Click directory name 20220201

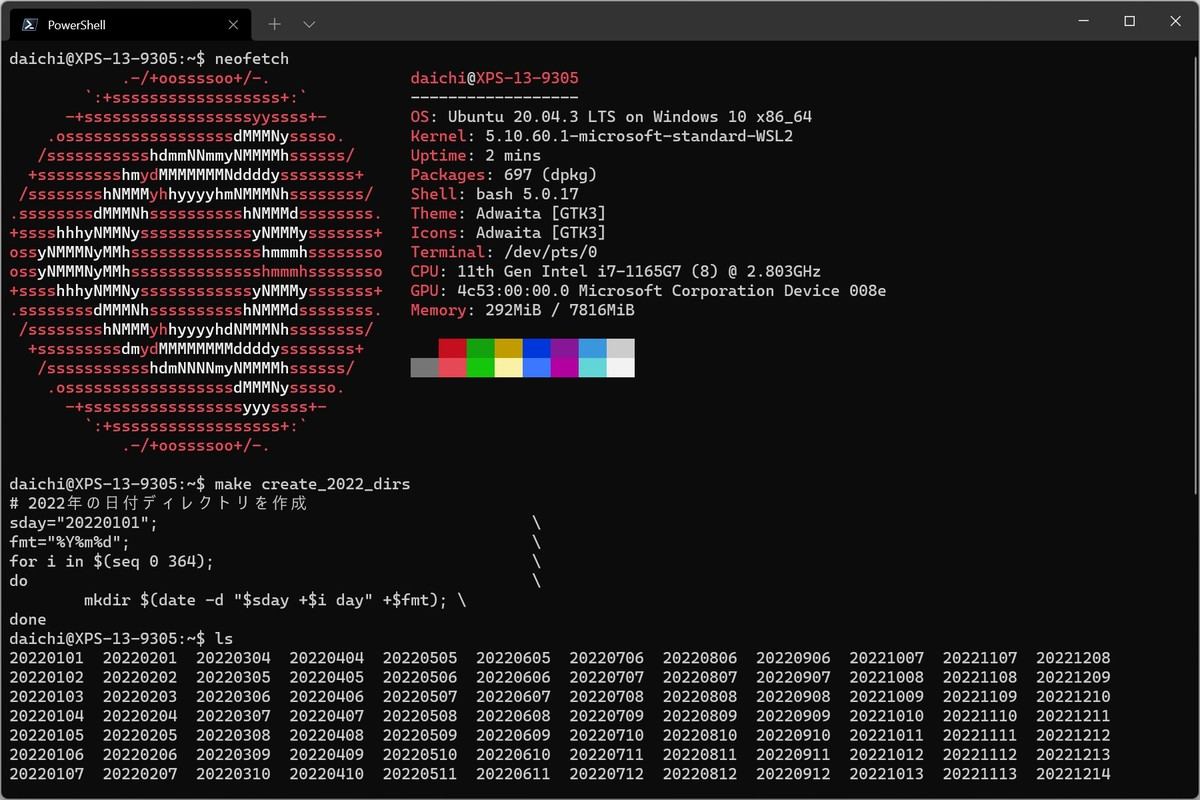[140, 658]
